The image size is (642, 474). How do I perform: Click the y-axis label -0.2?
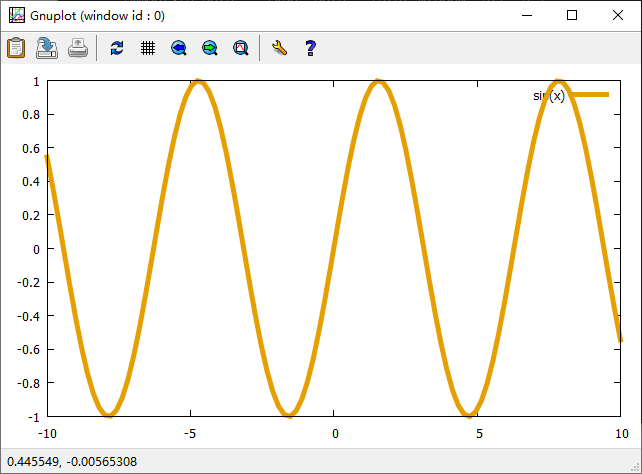pos(29,282)
